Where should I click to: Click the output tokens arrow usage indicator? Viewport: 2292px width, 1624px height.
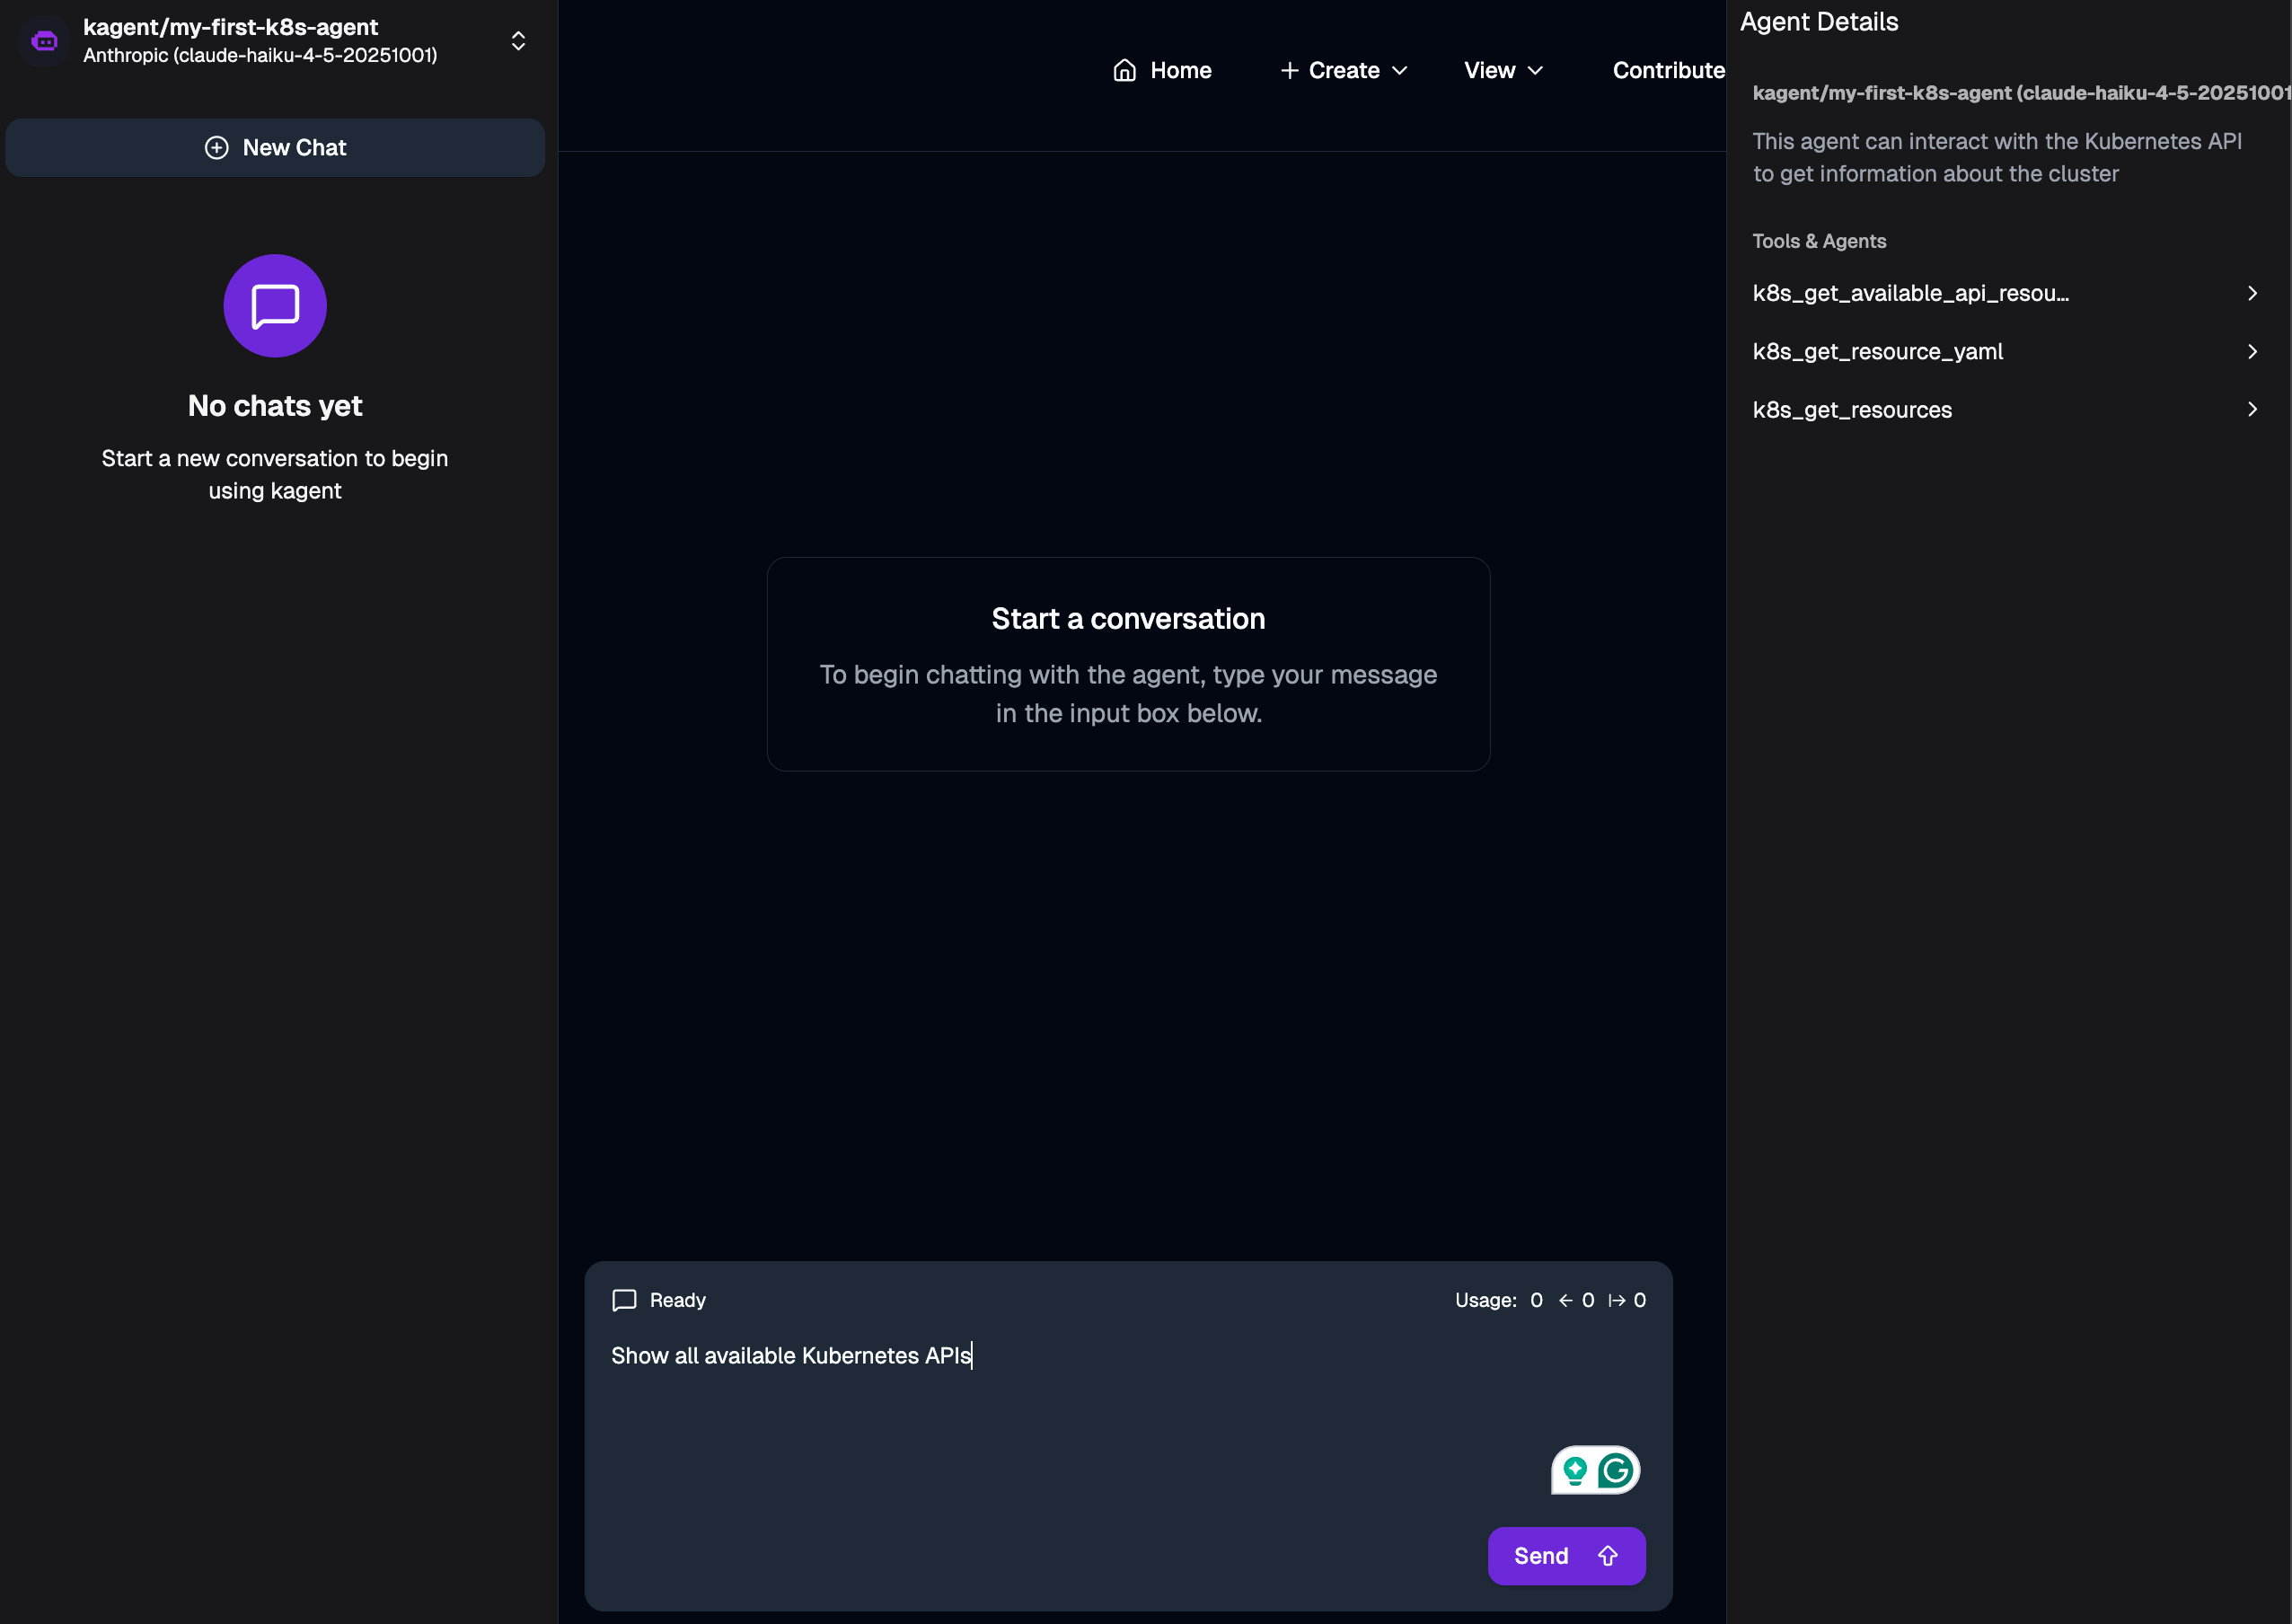1617,1300
